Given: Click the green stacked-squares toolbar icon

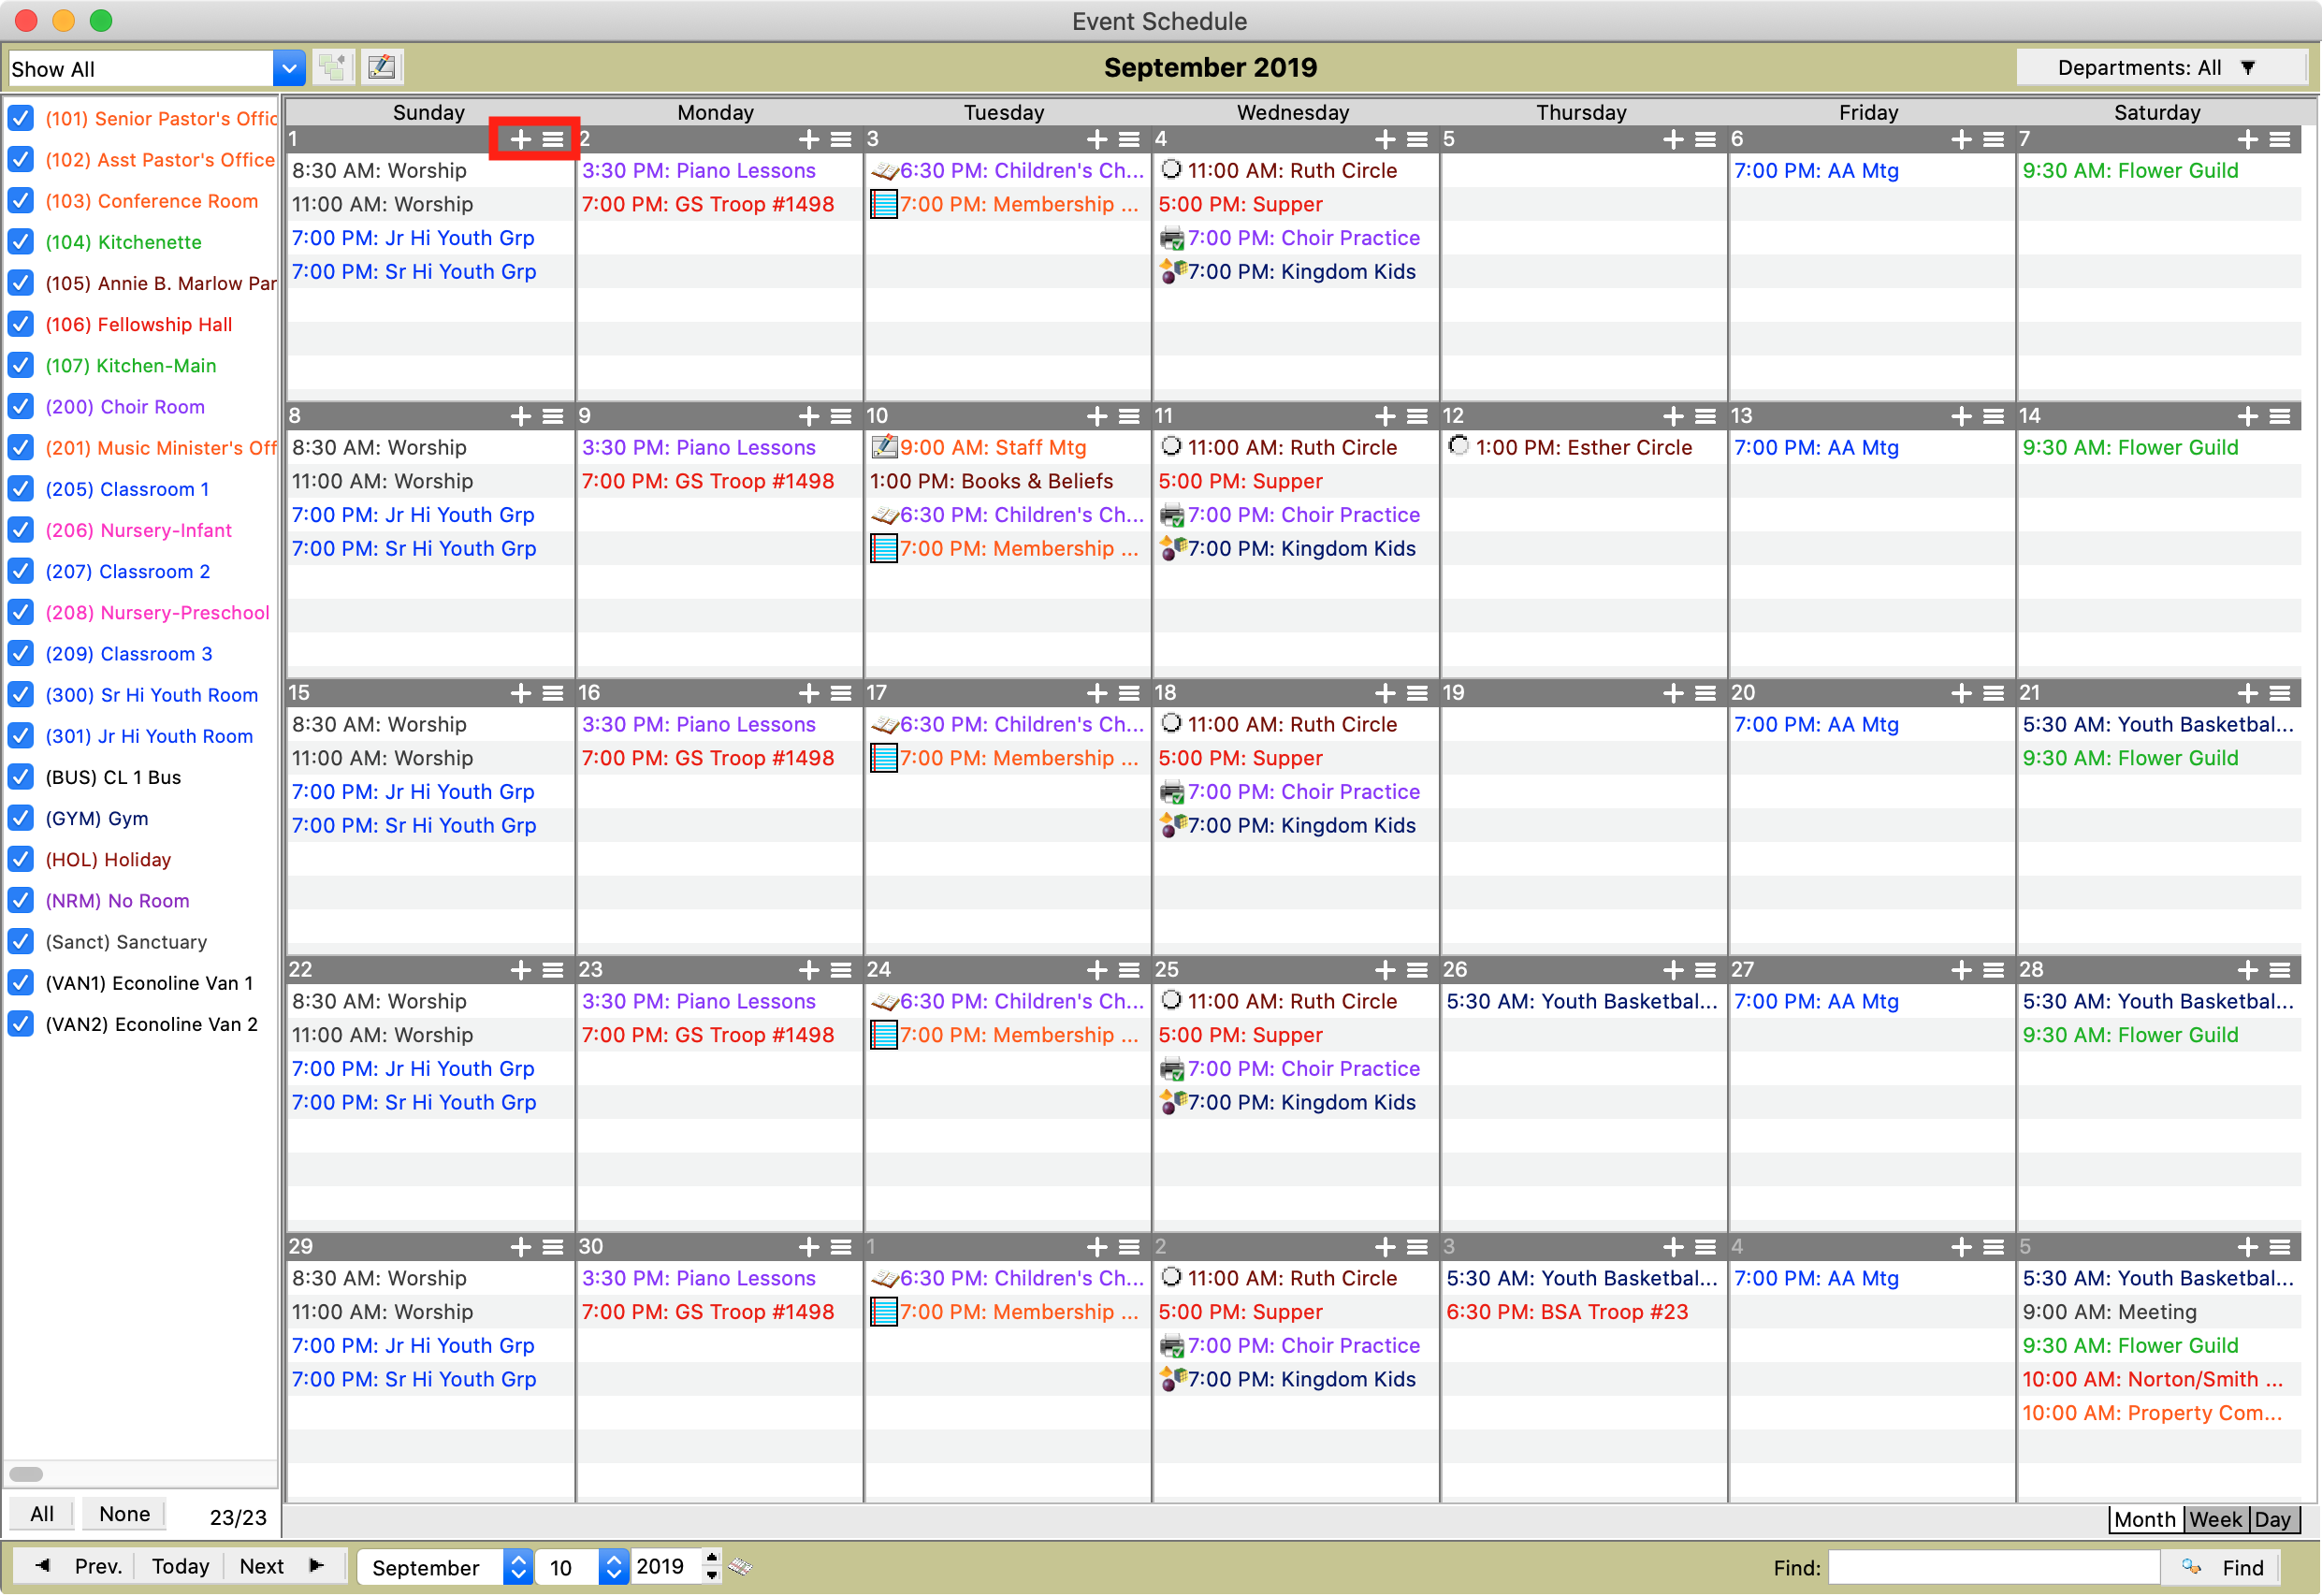Looking at the screenshot, I should [x=332, y=68].
